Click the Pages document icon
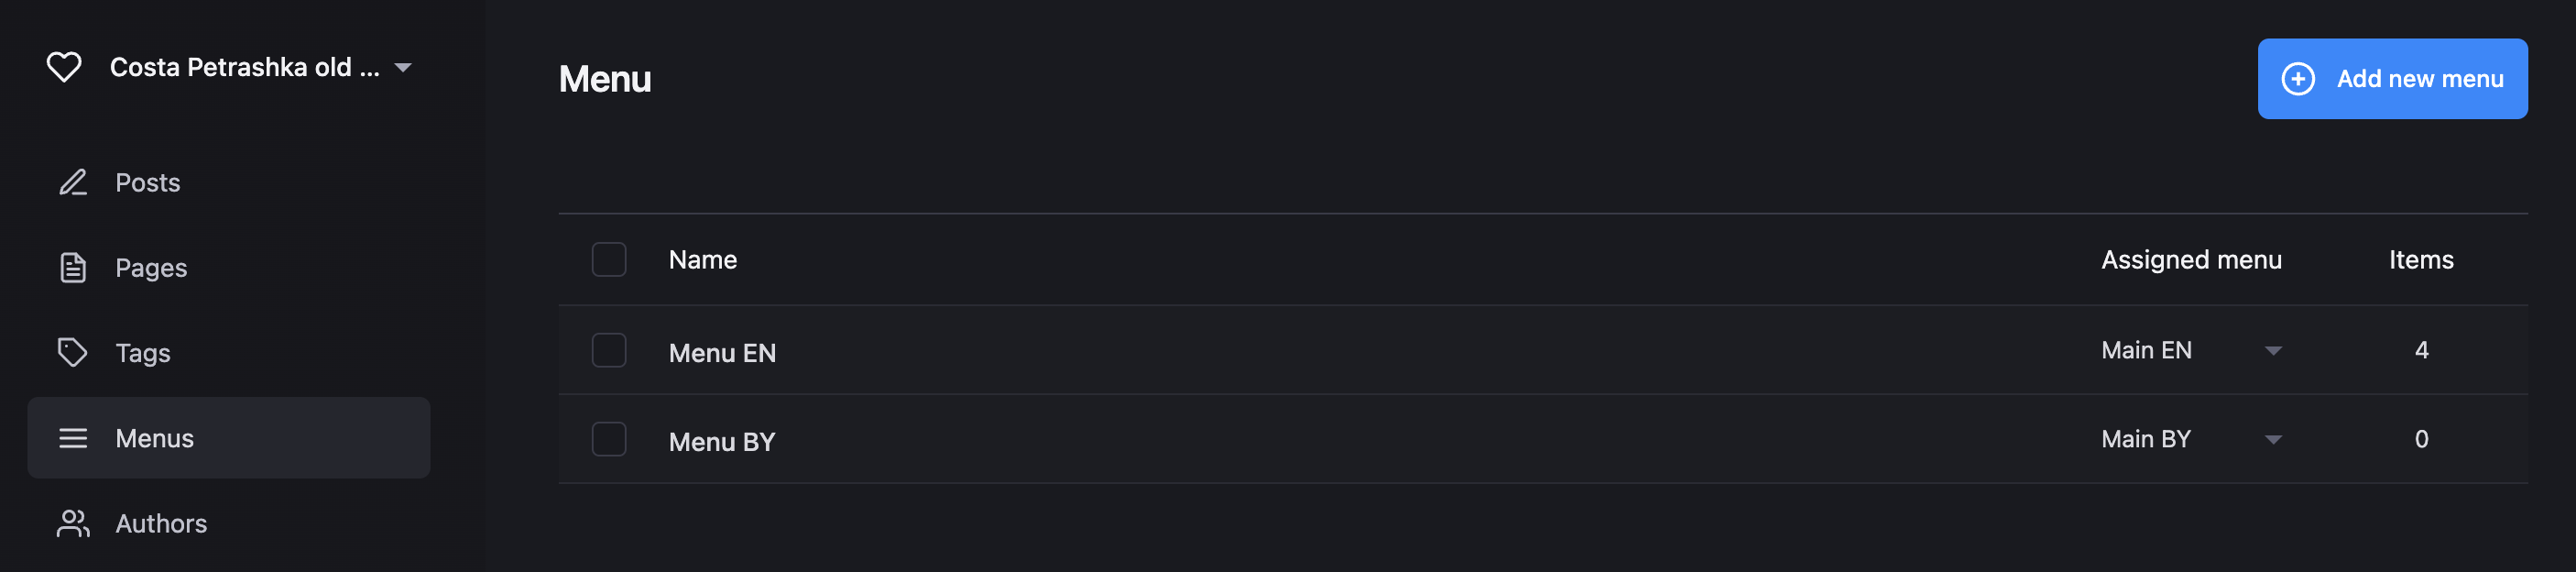 (x=73, y=268)
